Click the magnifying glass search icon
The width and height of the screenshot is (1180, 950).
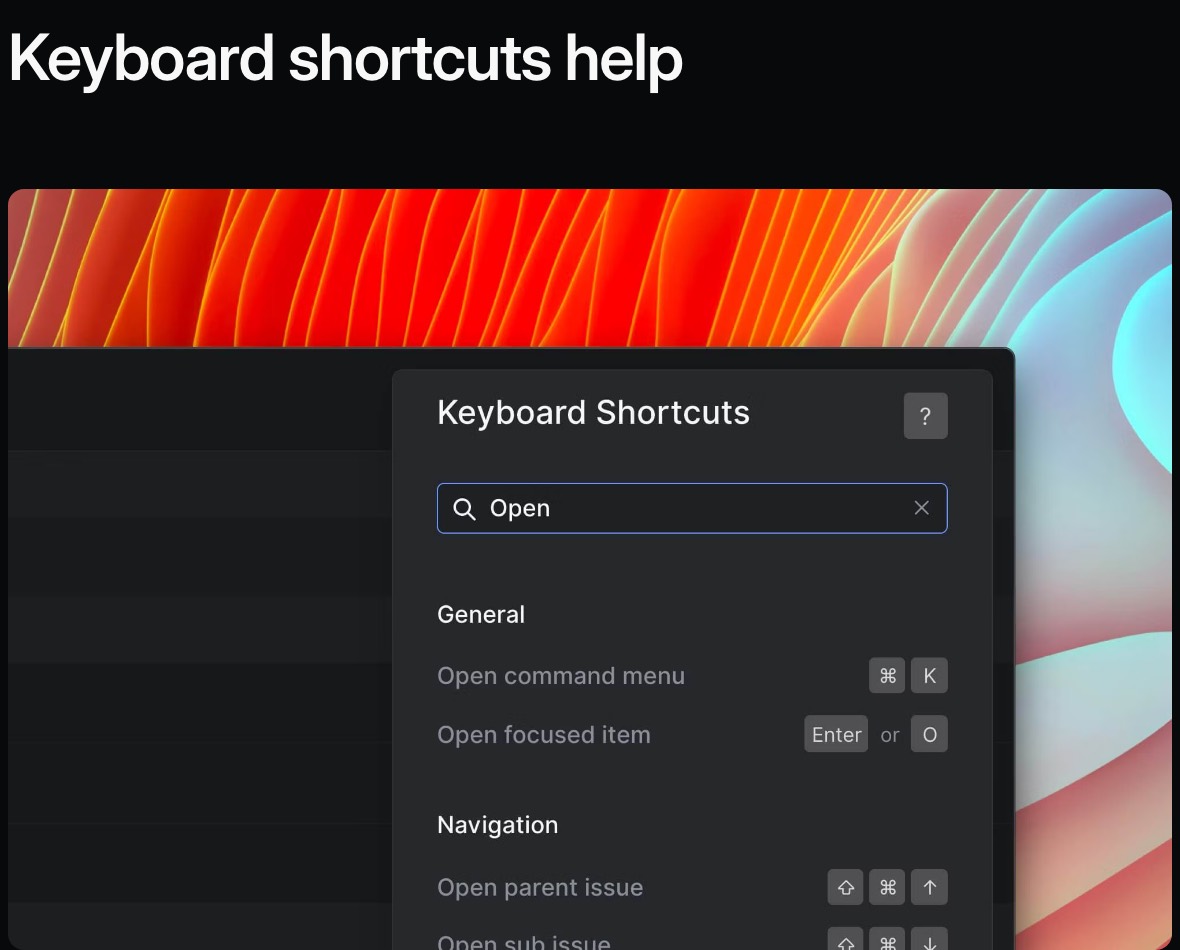click(x=464, y=509)
